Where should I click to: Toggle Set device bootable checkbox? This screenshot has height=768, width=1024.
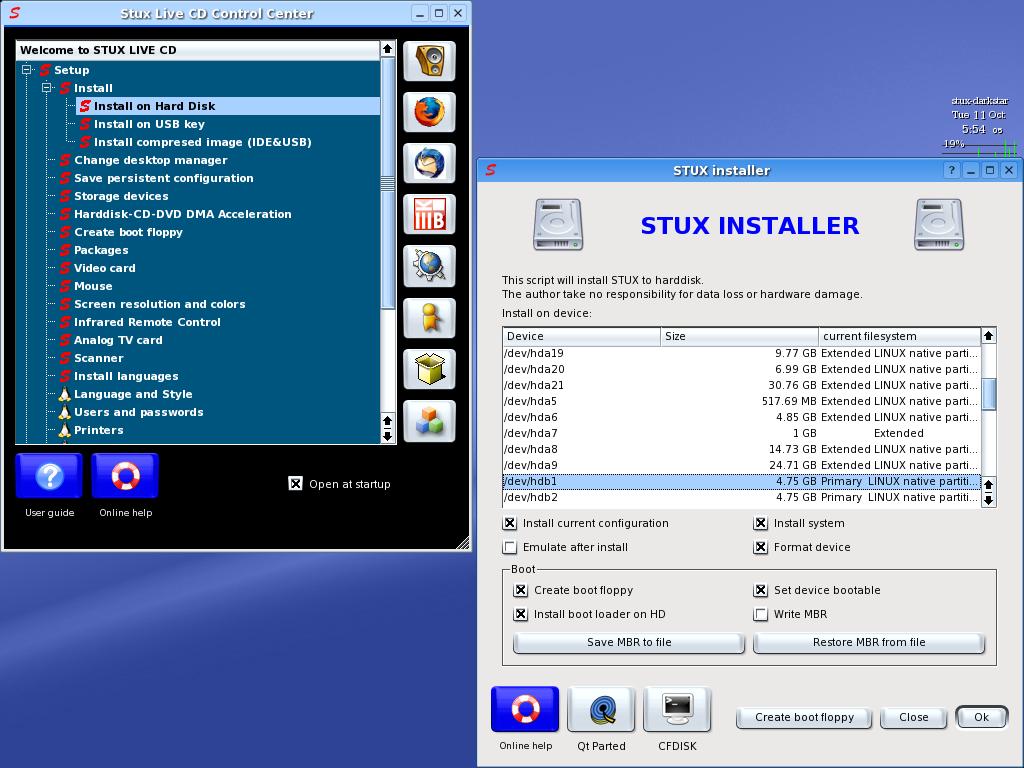pyautogui.click(x=761, y=590)
